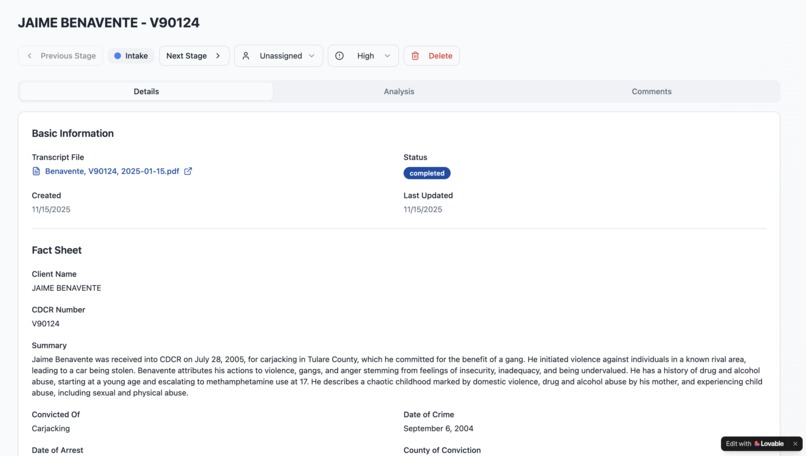Screen dimensions: 806x456
Task: Click the person icon beside Unassigned
Action: pyautogui.click(x=246, y=56)
